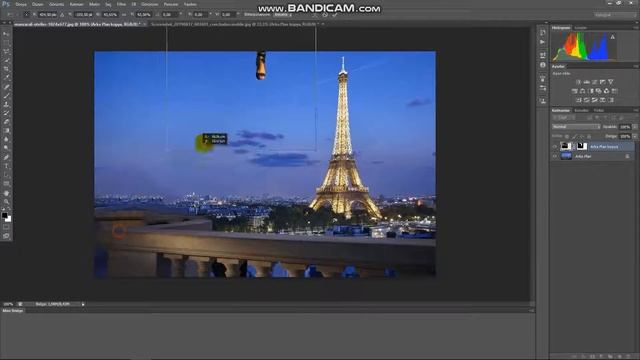Click the Change Screen Mode icon
Screen dimensions: 640x360
click(x=6, y=236)
